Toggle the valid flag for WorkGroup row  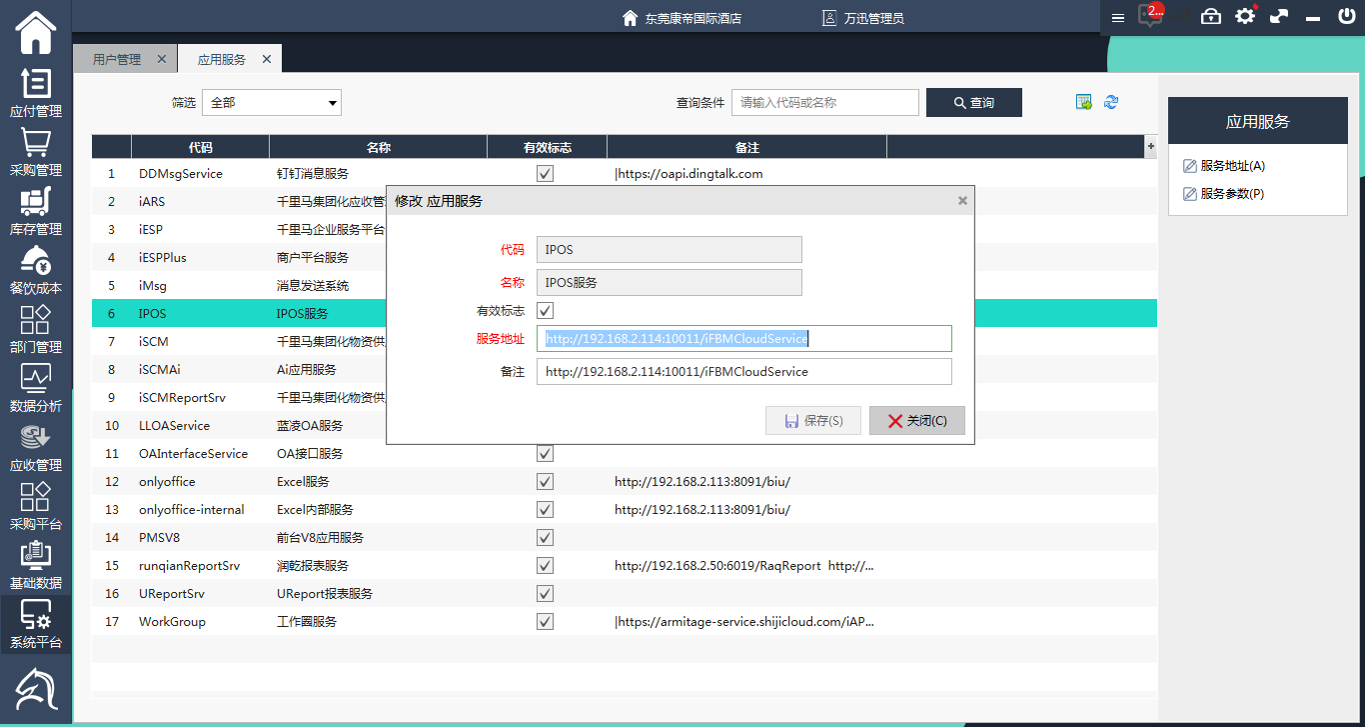pyautogui.click(x=545, y=622)
